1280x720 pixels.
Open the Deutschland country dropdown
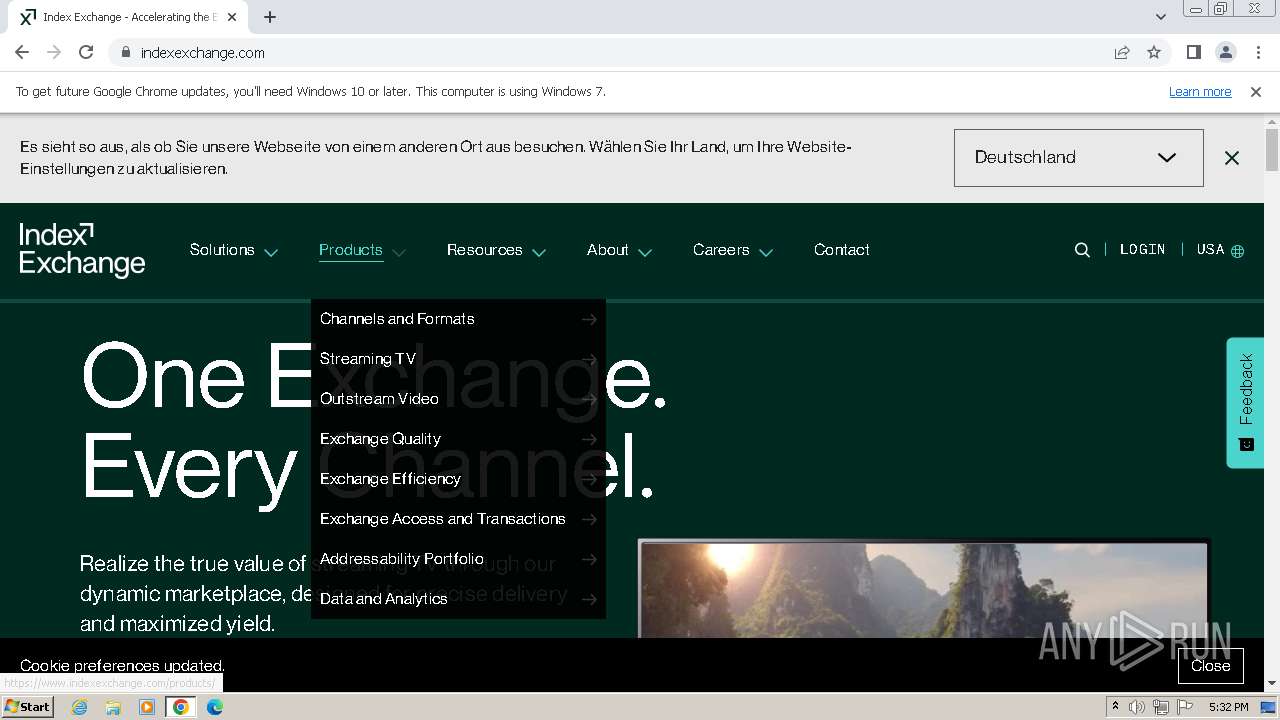(1078, 157)
